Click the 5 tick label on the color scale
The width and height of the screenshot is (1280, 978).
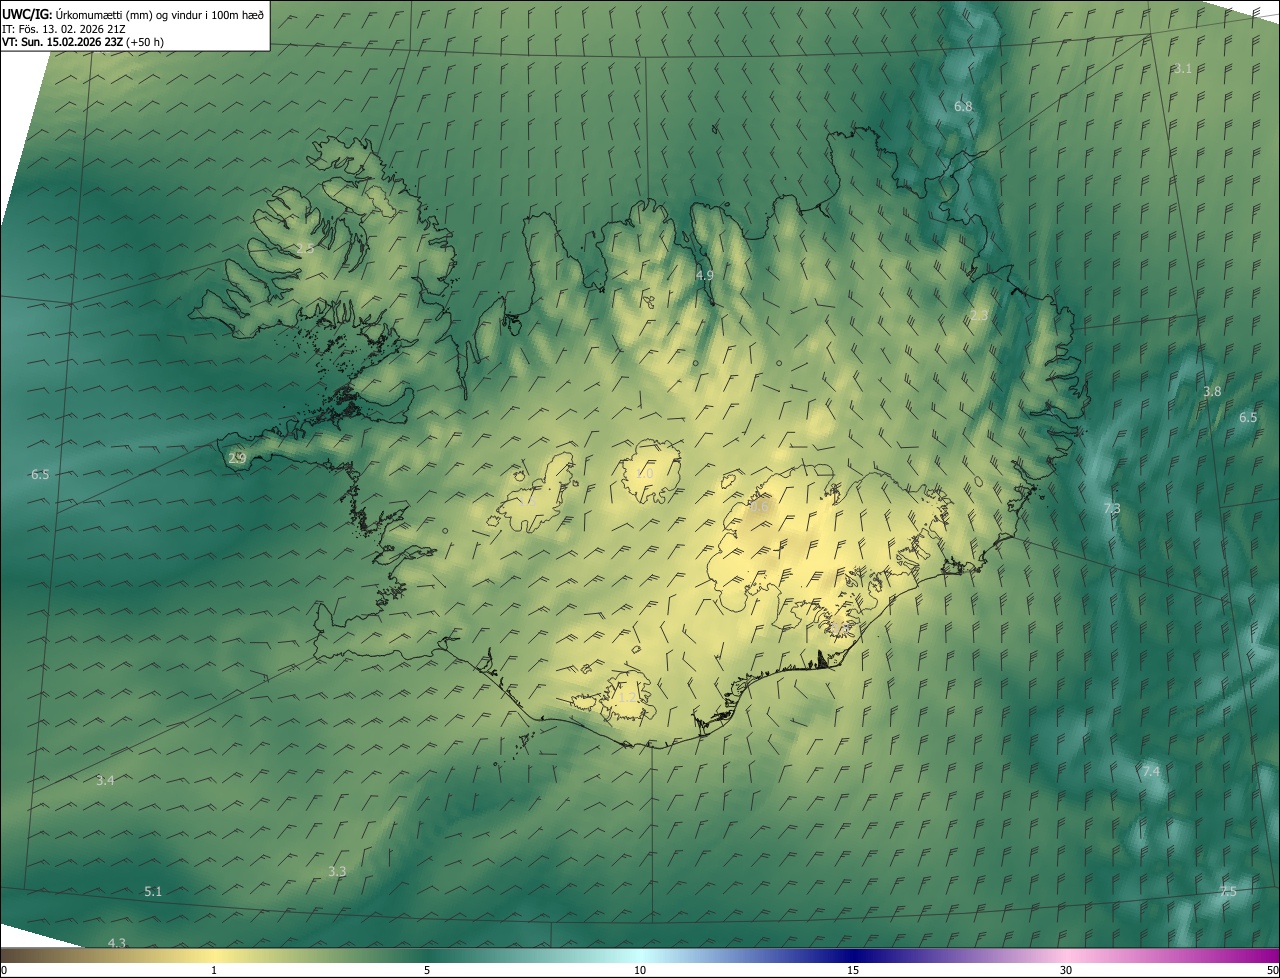[427, 970]
